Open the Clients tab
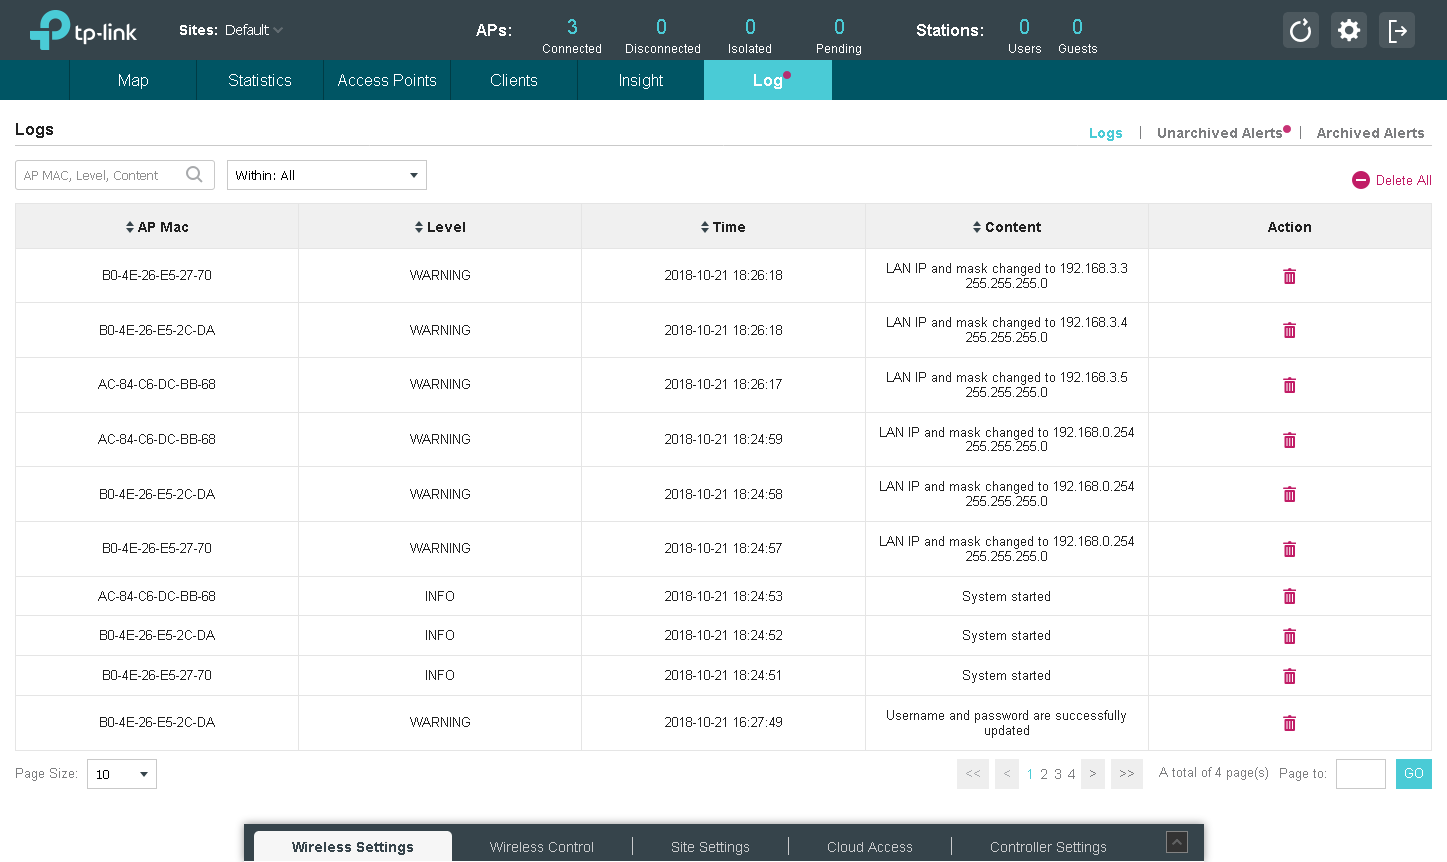This screenshot has width=1447, height=862. click(514, 80)
